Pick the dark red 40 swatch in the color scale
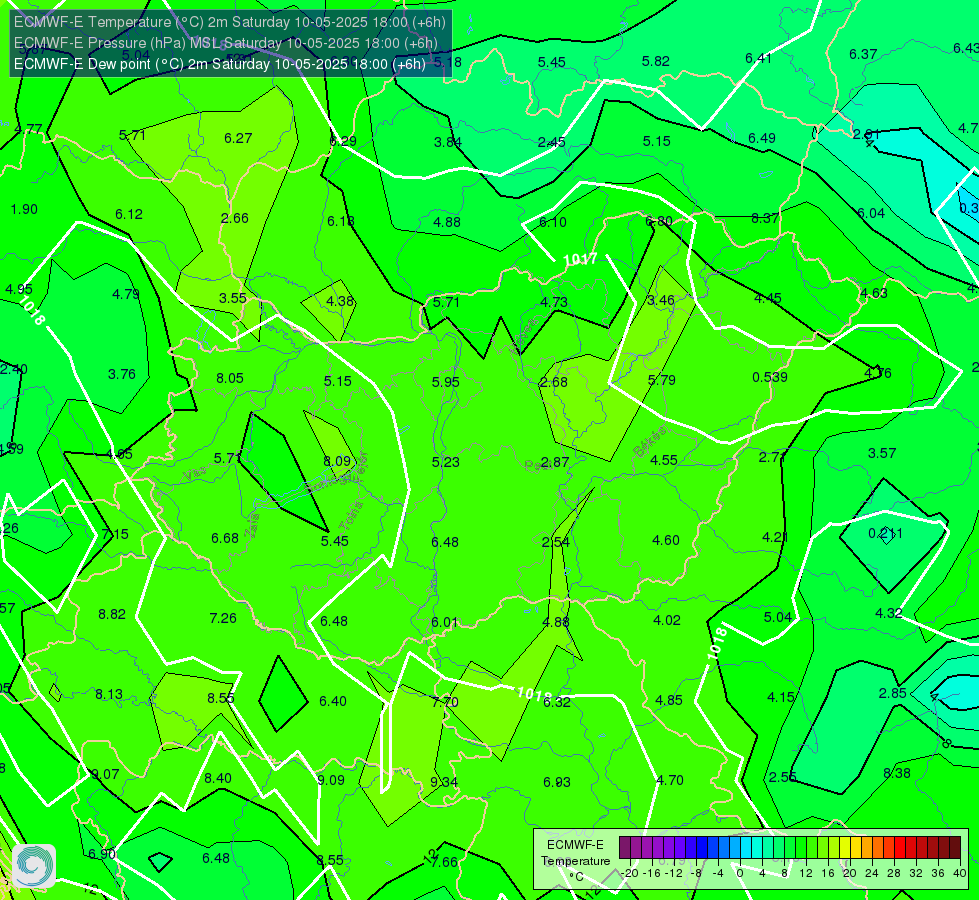This screenshot has width=979, height=900. click(955, 848)
